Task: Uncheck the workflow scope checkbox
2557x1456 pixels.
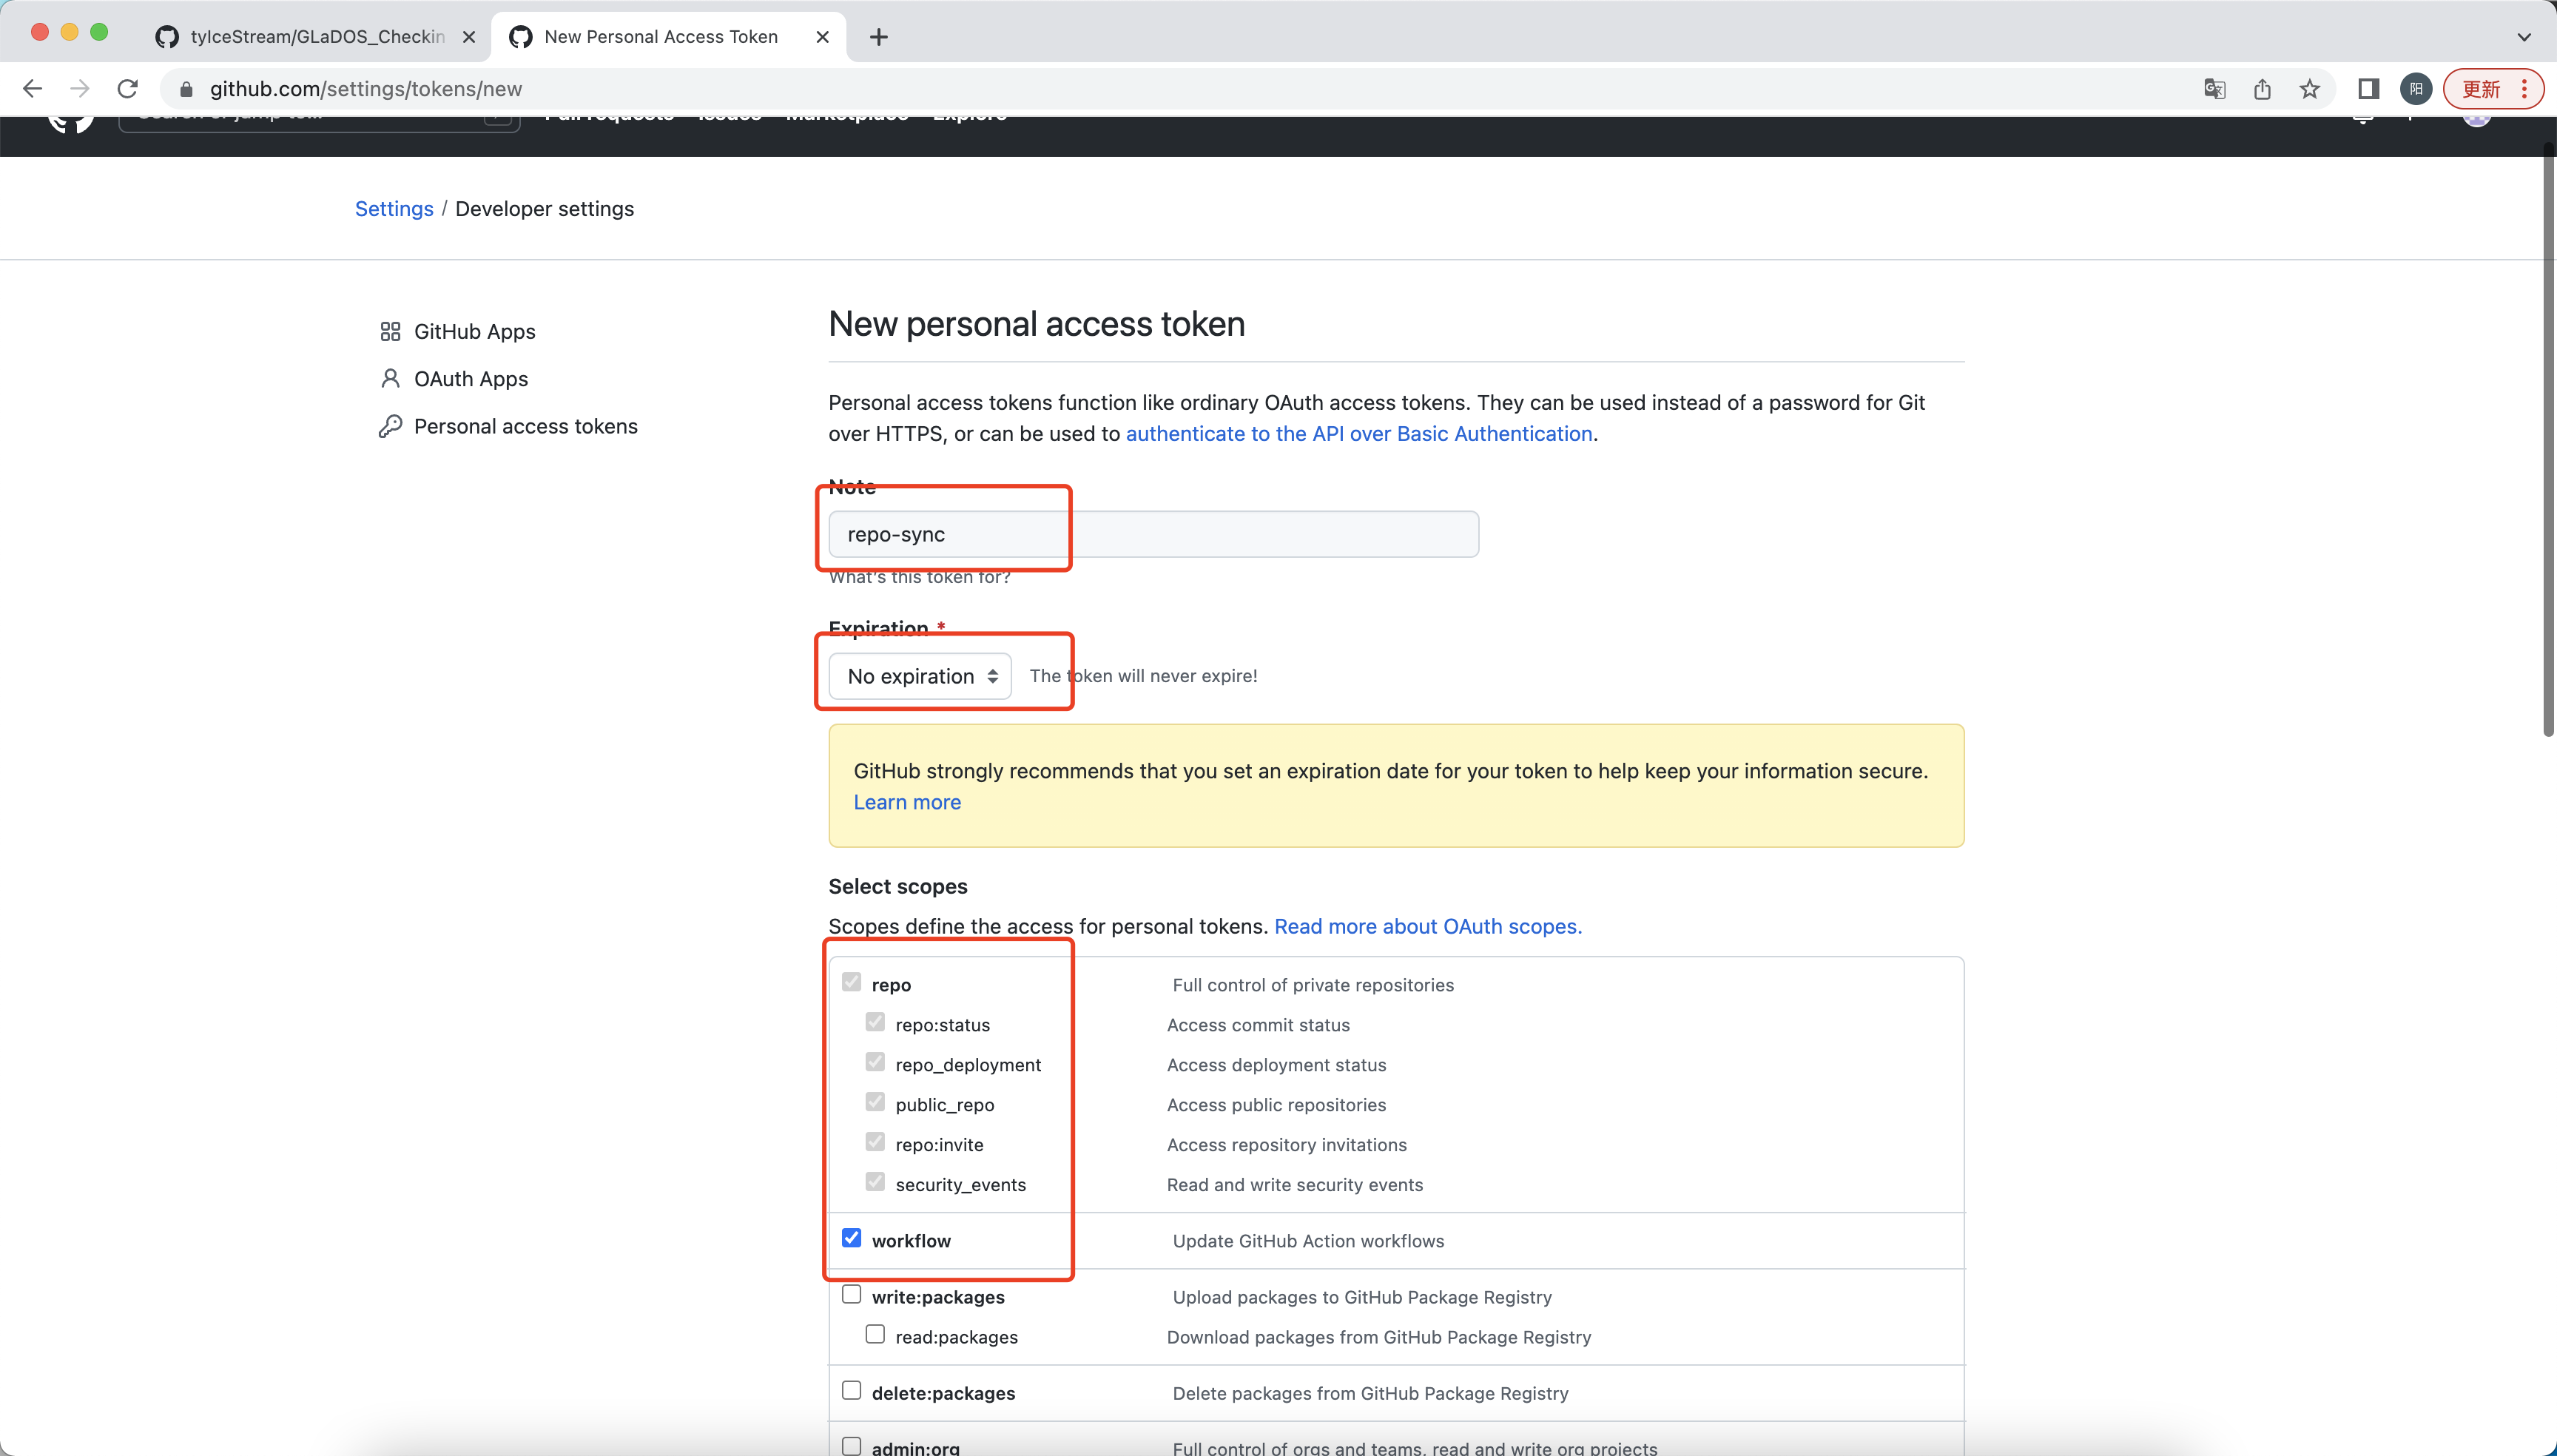Action: pos(851,1238)
